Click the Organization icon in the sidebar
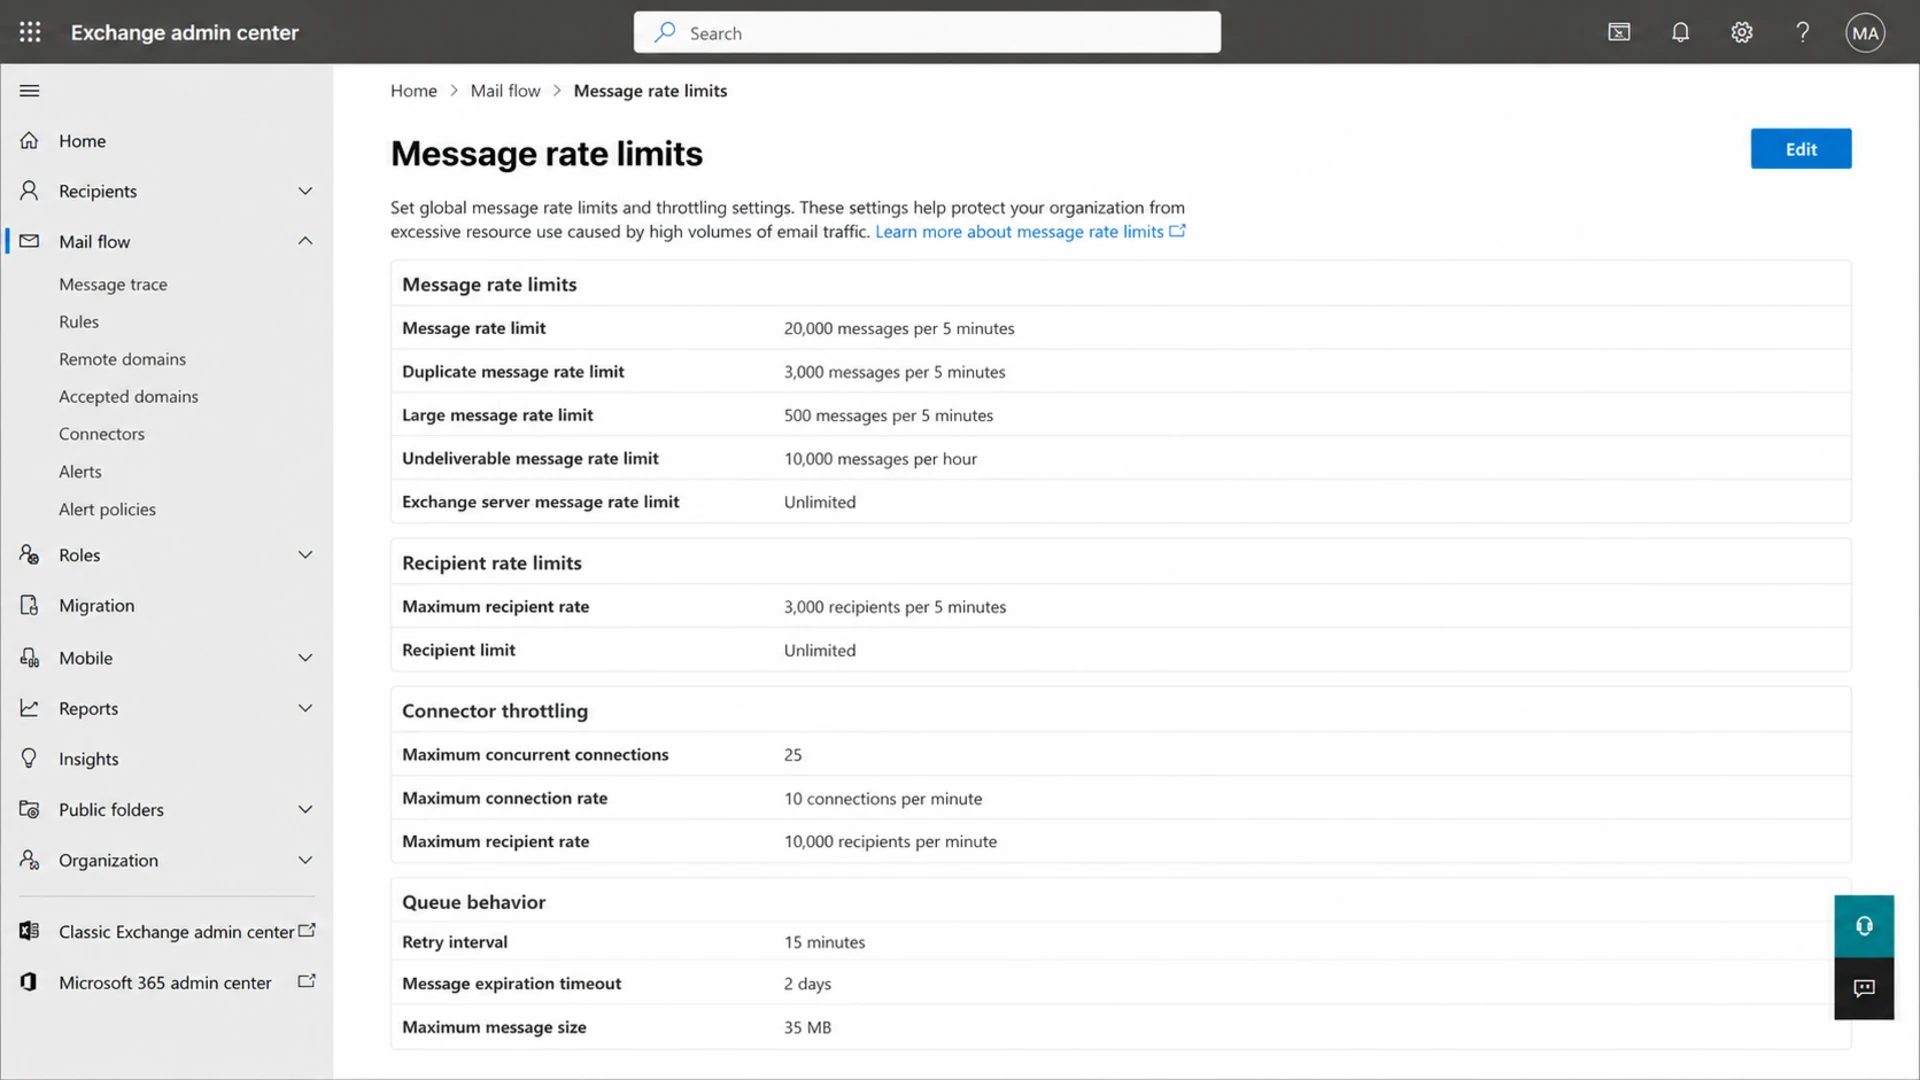This screenshot has width=1920, height=1080. (x=29, y=859)
